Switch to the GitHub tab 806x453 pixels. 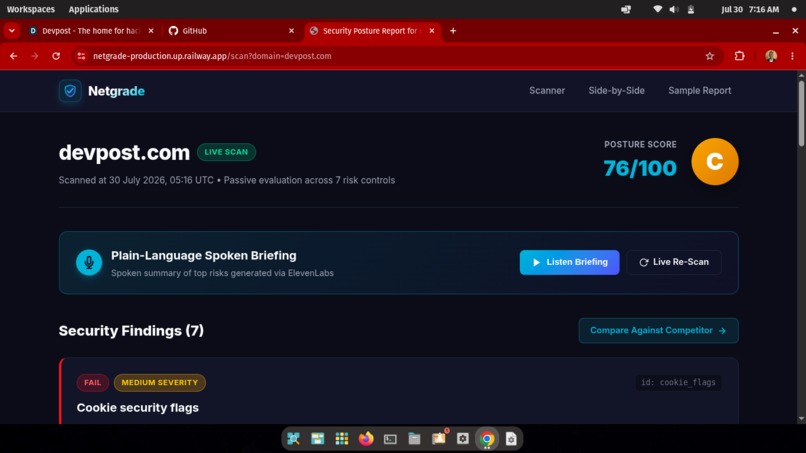(x=231, y=31)
